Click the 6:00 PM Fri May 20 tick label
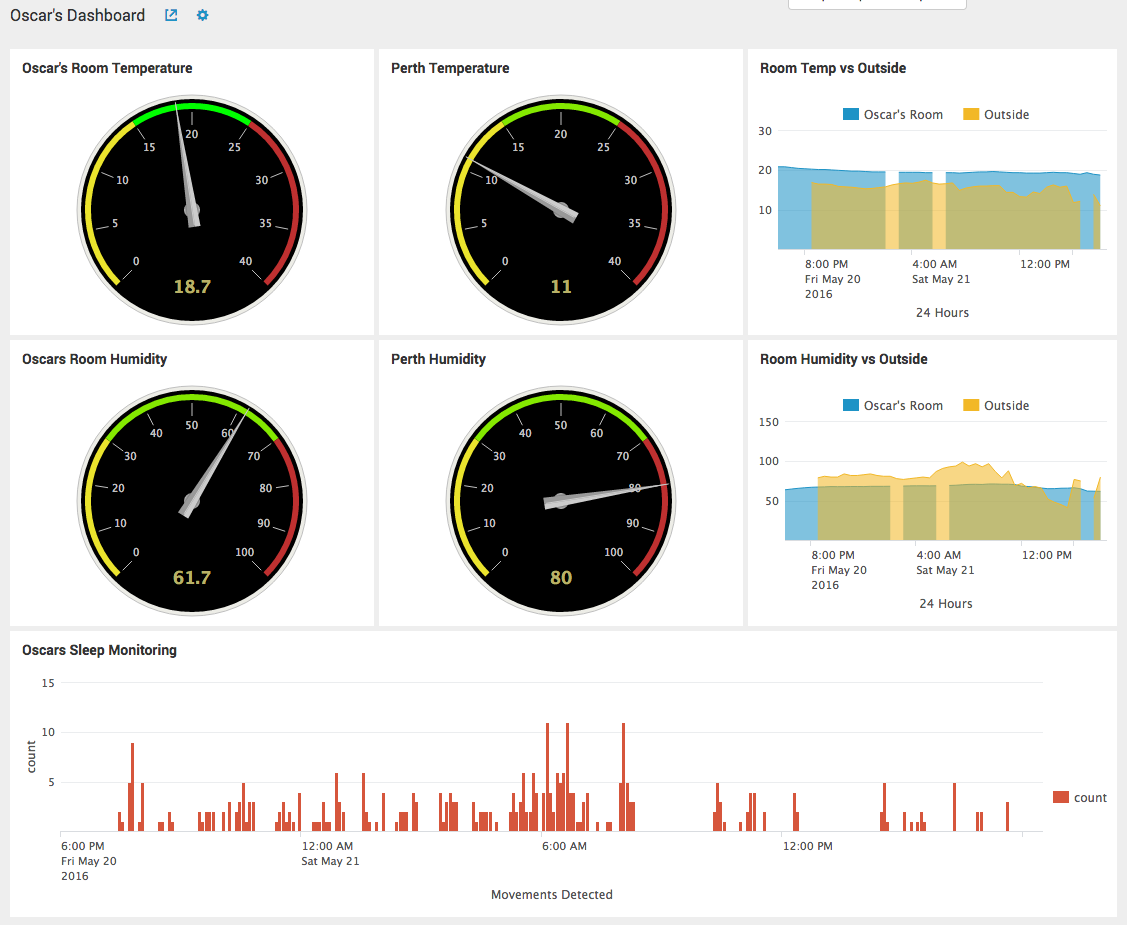Viewport: 1127px width, 925px height. pyautogui.click(x=88, y=861)
